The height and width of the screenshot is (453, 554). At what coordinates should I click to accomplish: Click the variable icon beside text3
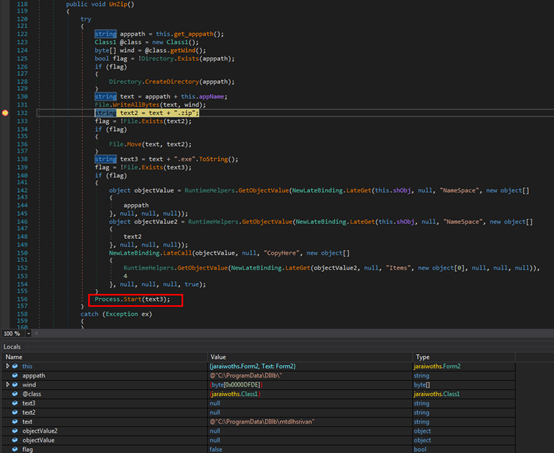click(x=15, y=403)
